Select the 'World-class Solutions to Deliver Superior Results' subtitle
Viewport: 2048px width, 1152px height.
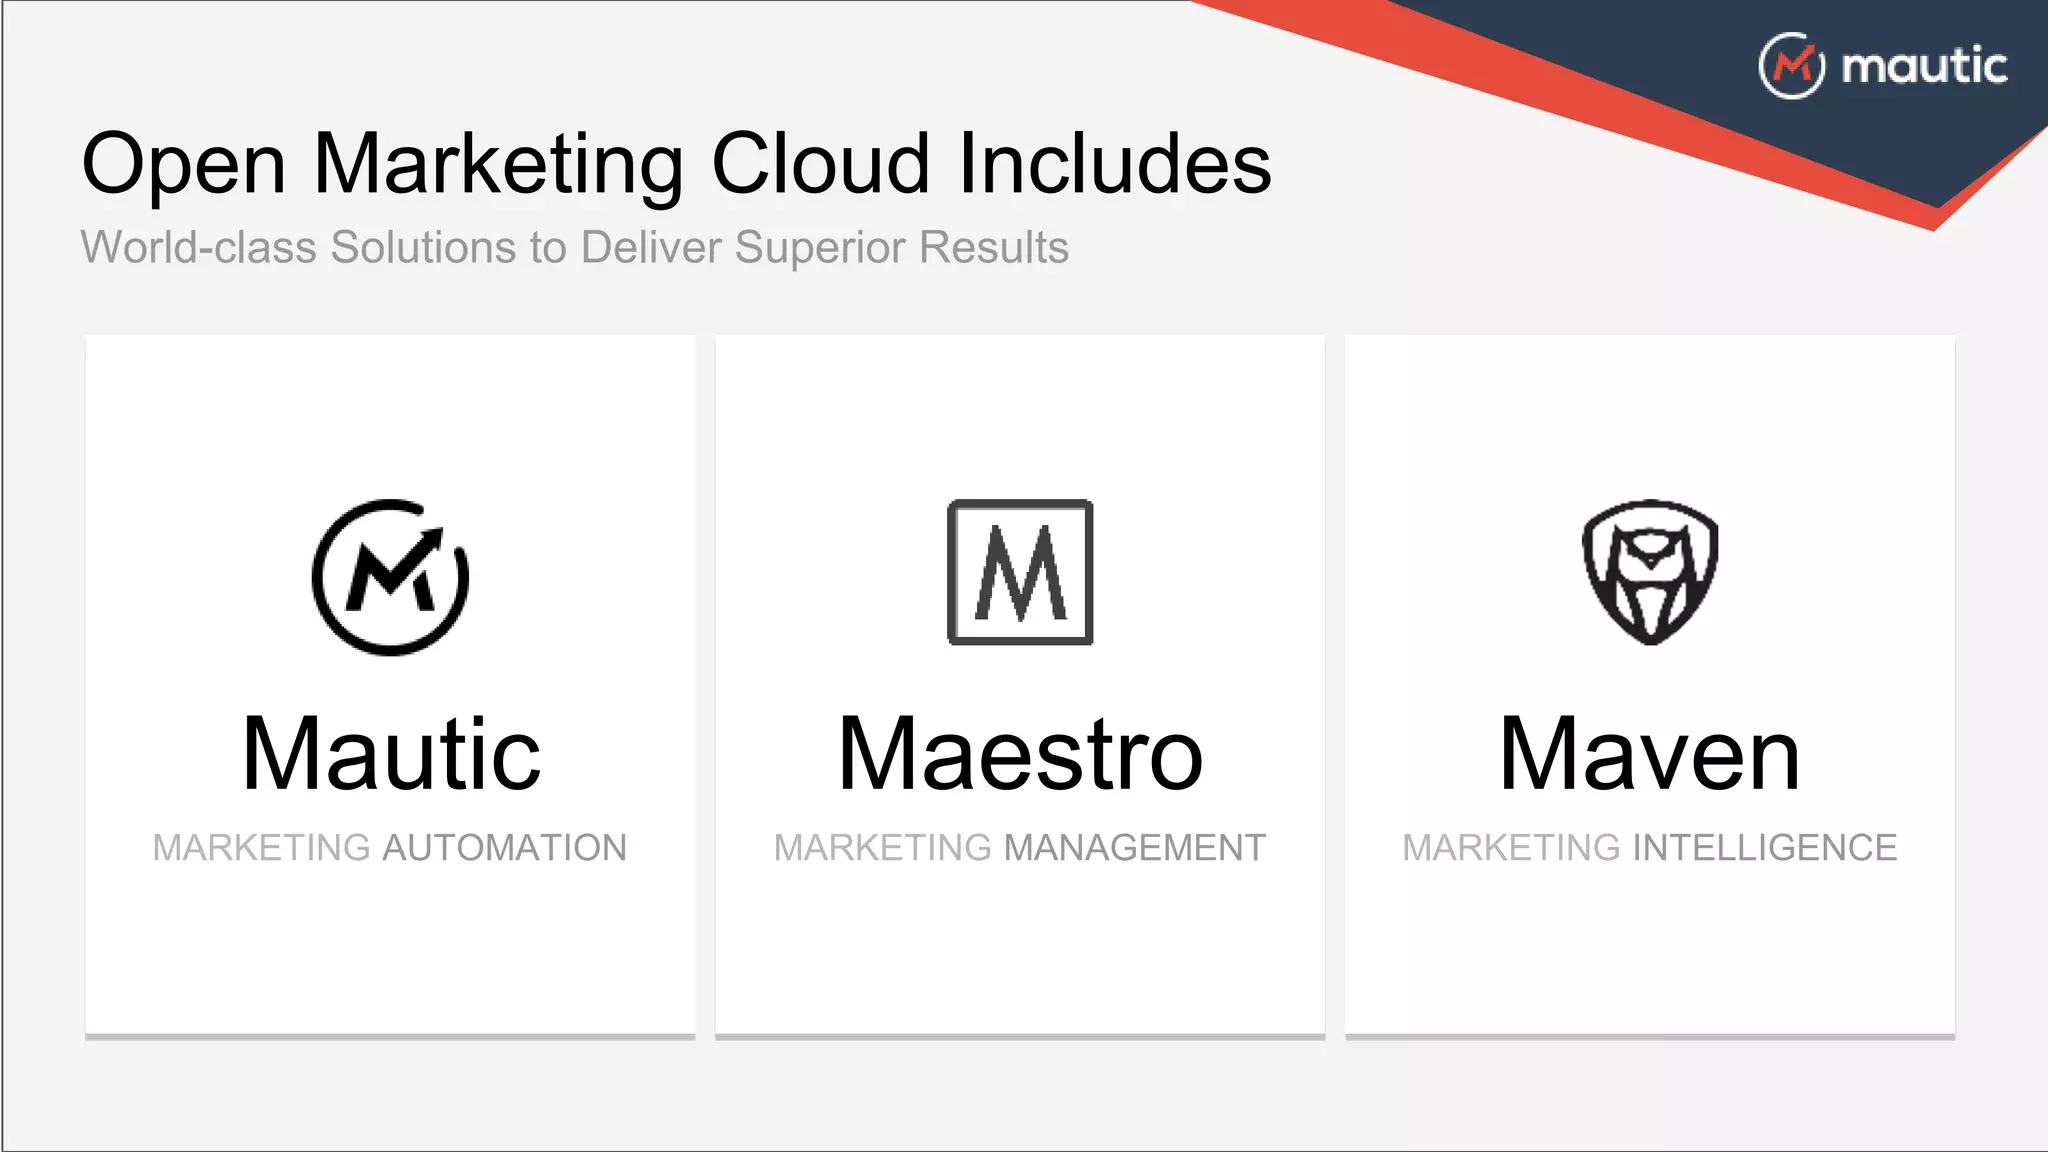[575, 247]
